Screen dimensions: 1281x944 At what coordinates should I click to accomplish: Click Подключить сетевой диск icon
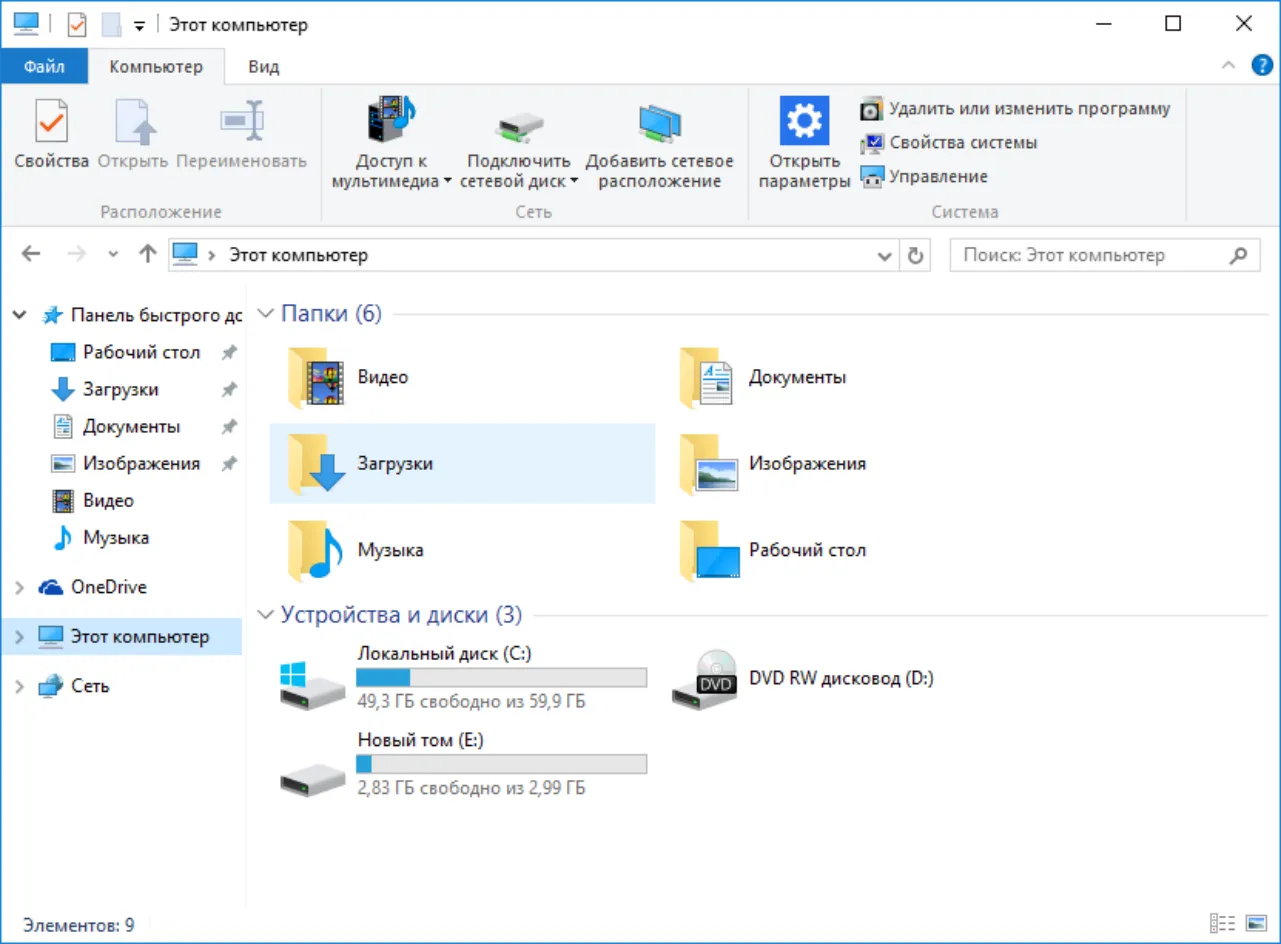519,126
